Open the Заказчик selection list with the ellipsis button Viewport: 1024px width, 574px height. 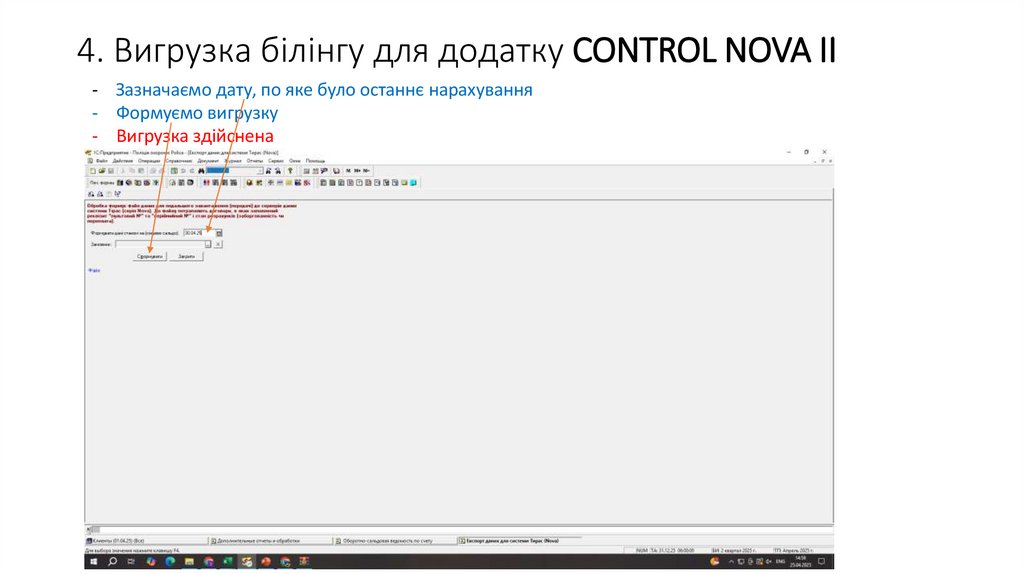pos(208,244)
